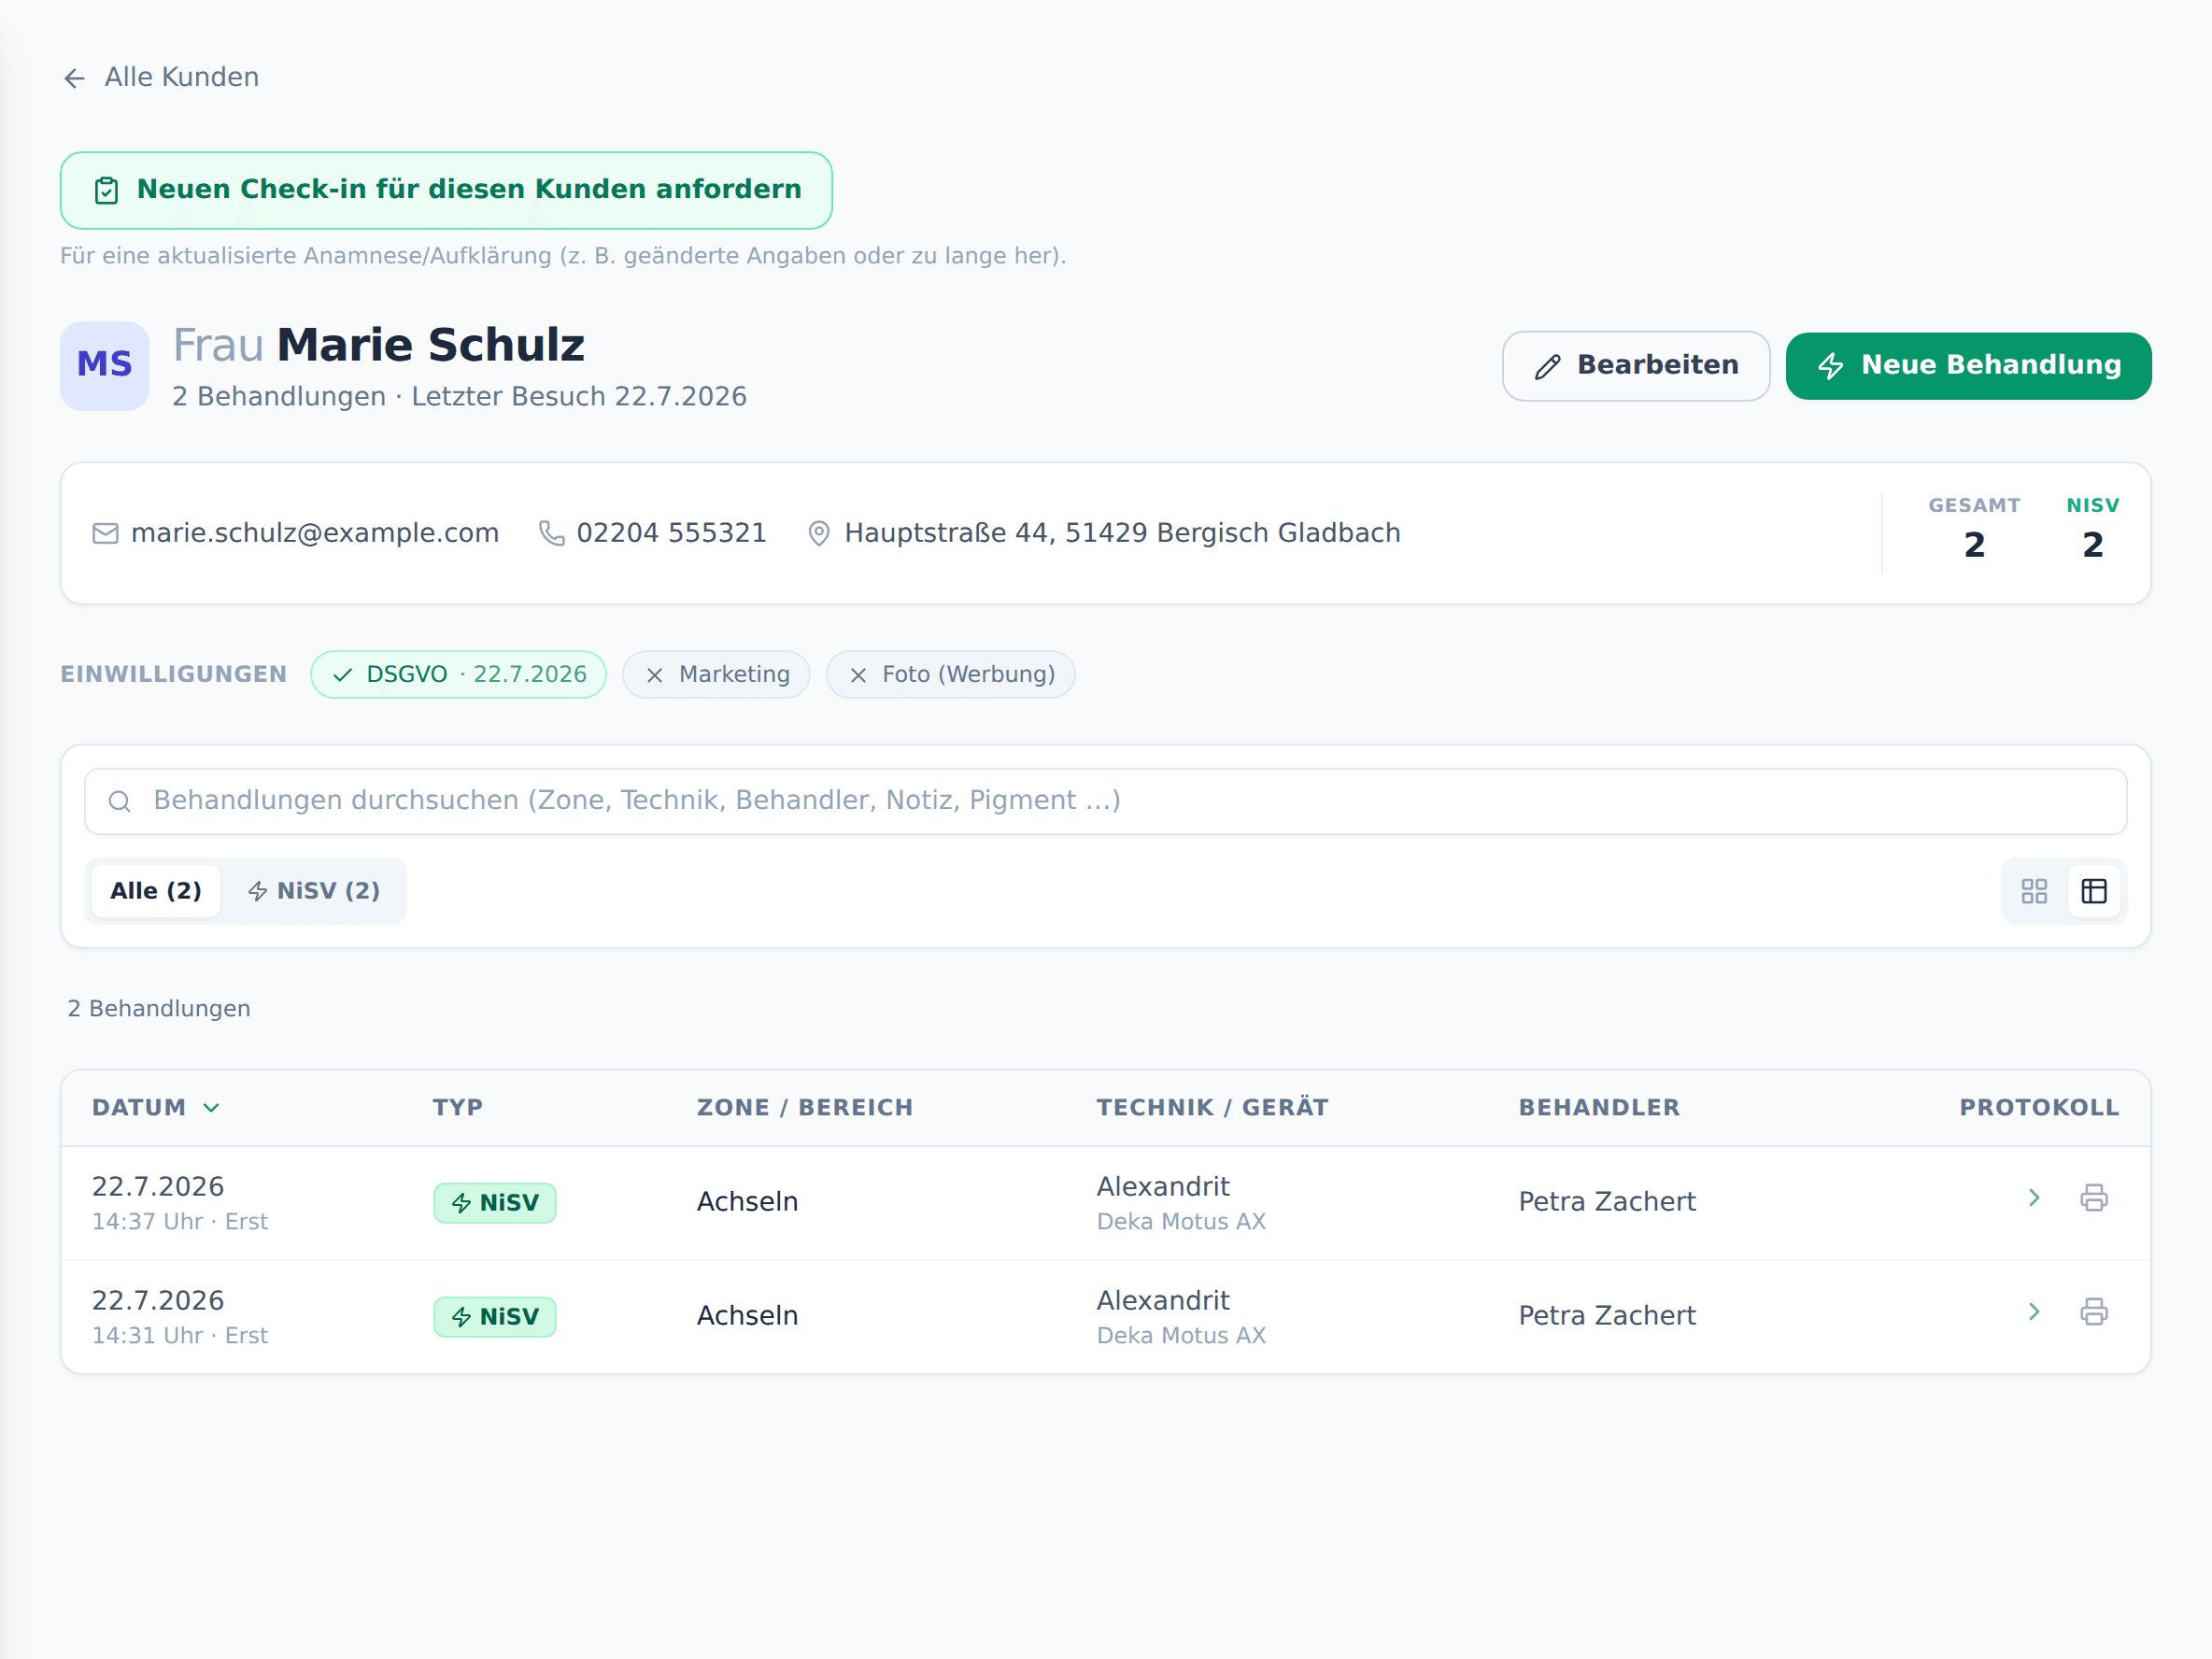Click the location pin icon

819,534
